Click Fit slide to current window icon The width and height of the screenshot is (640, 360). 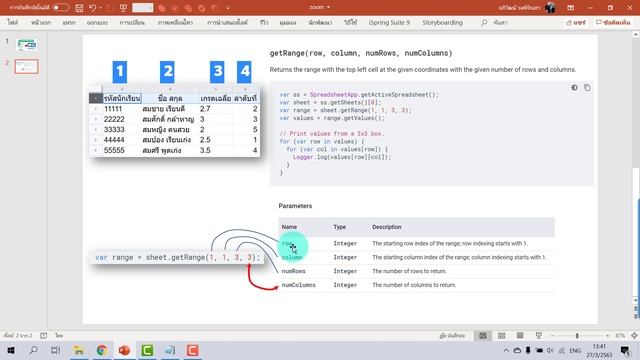634,336
